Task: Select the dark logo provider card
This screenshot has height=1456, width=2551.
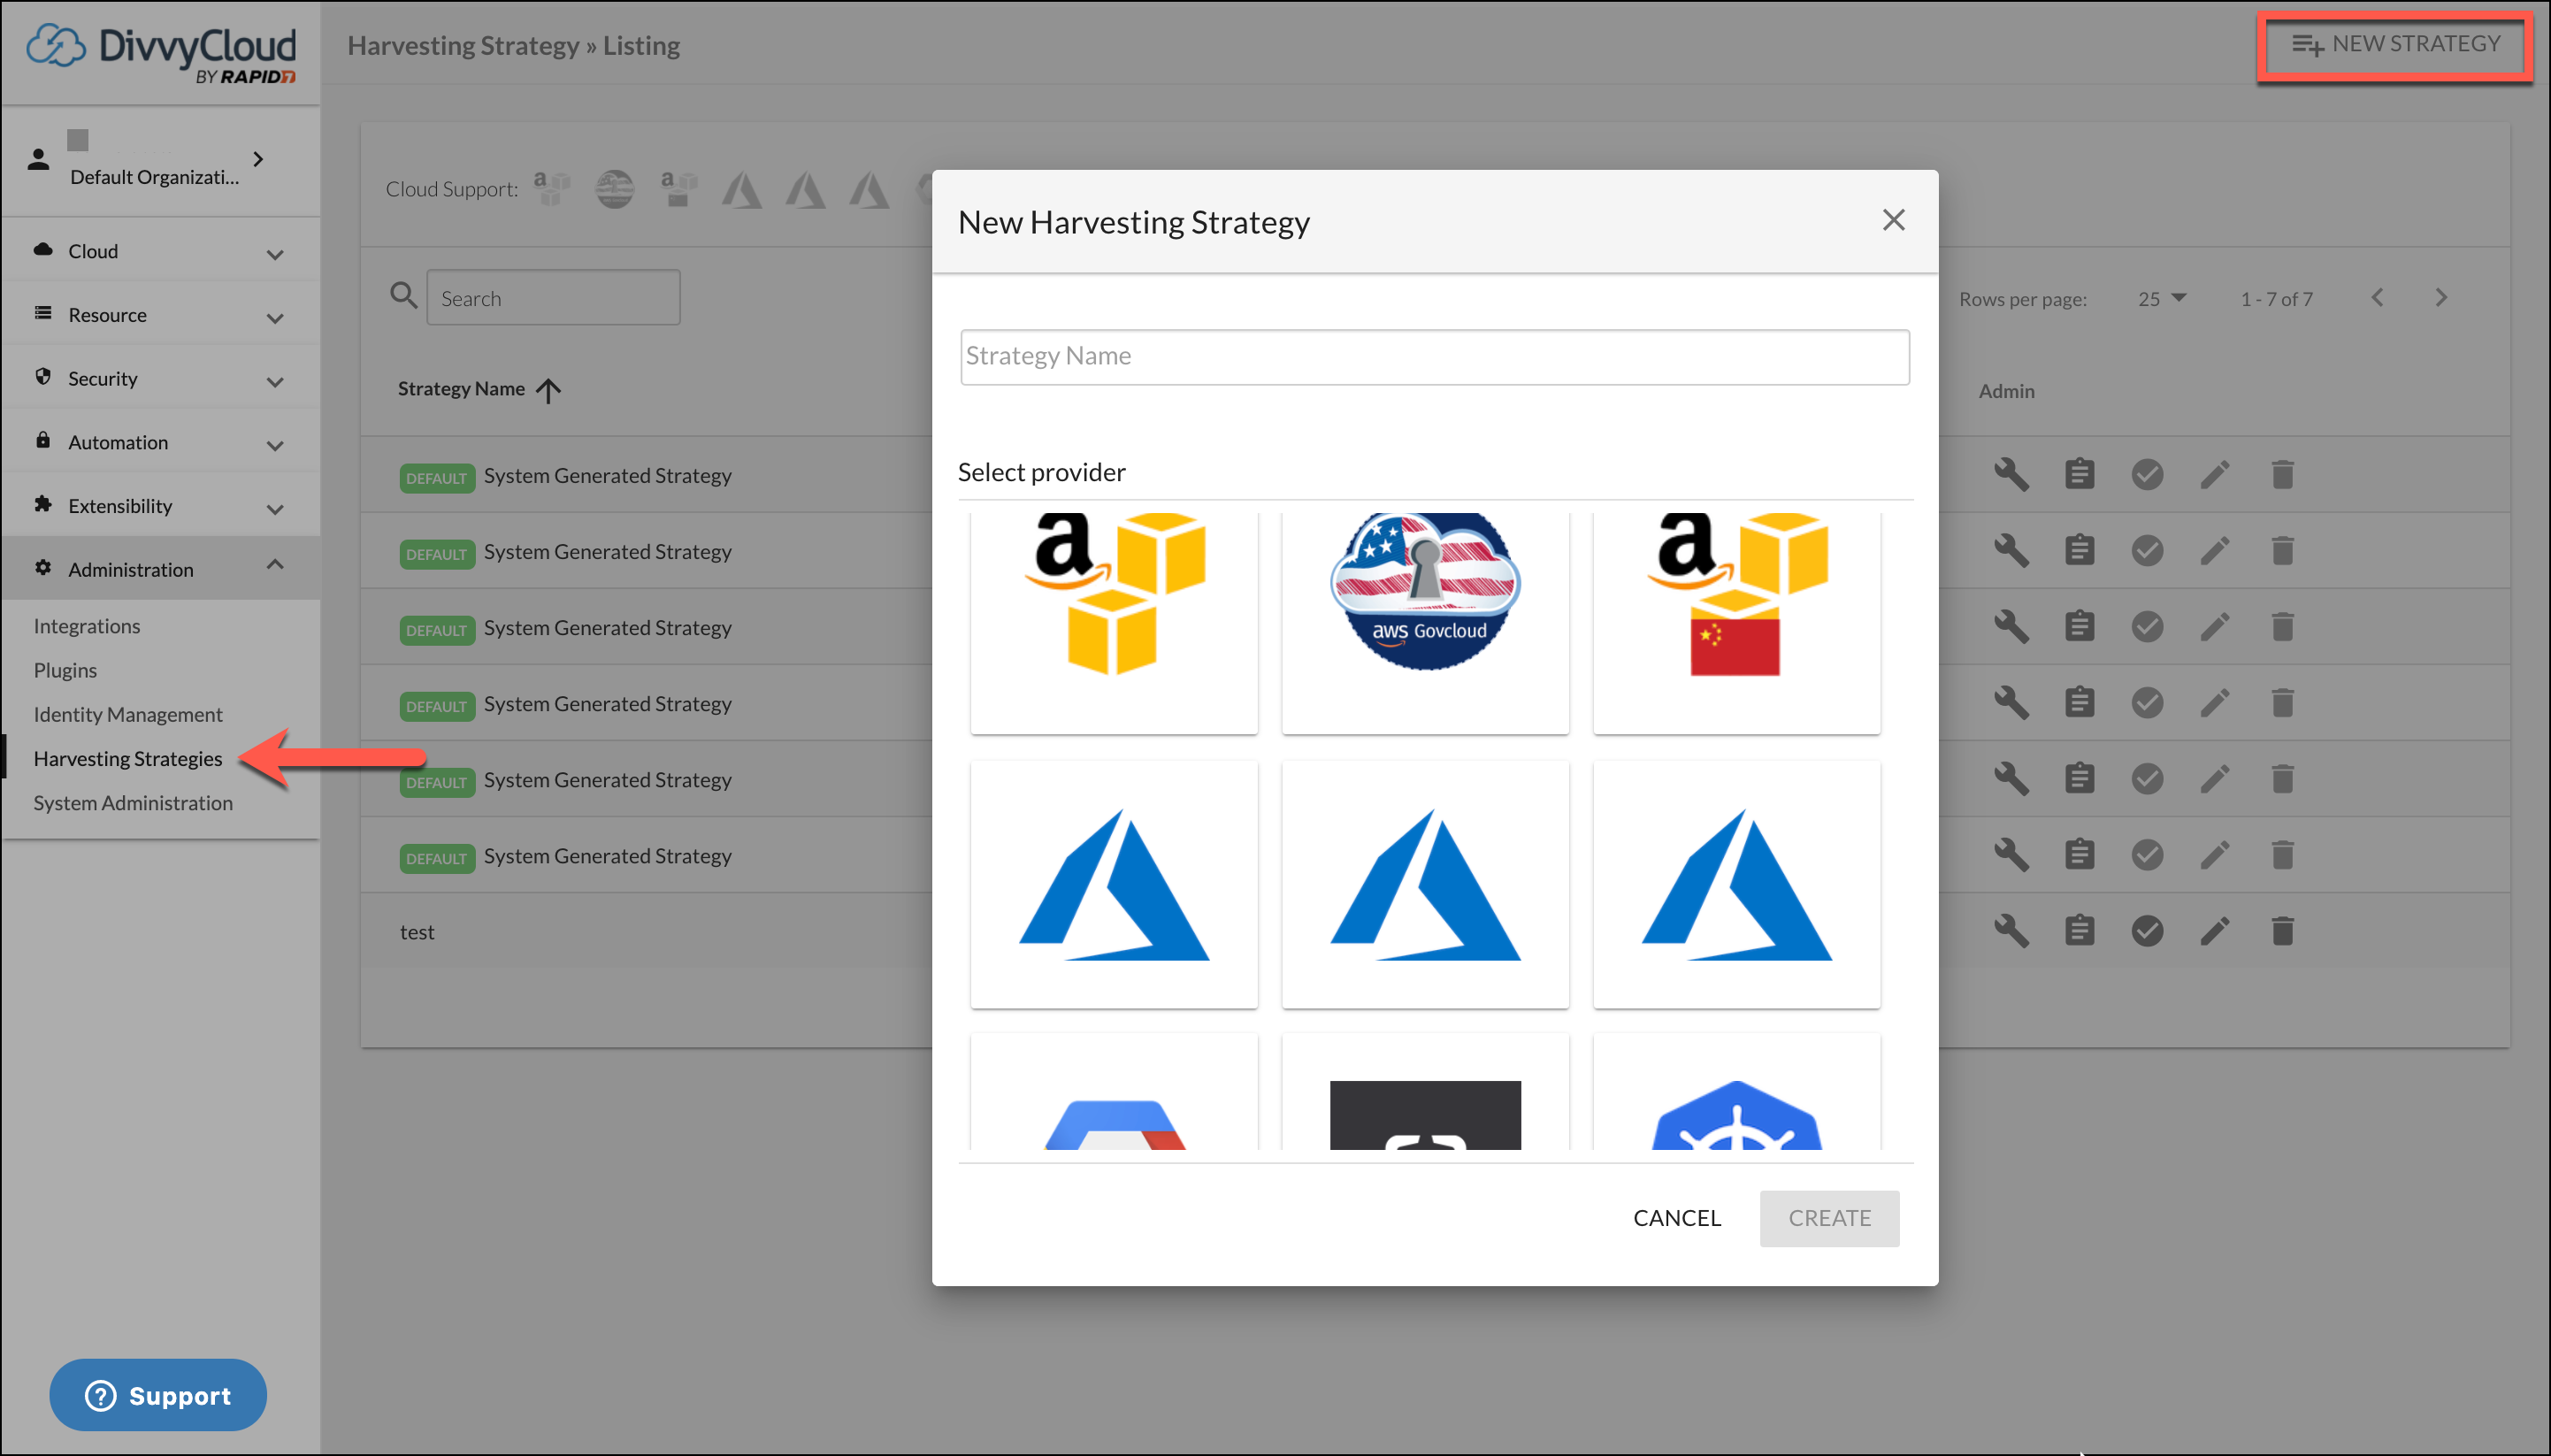Action: coord(1425,1093)
